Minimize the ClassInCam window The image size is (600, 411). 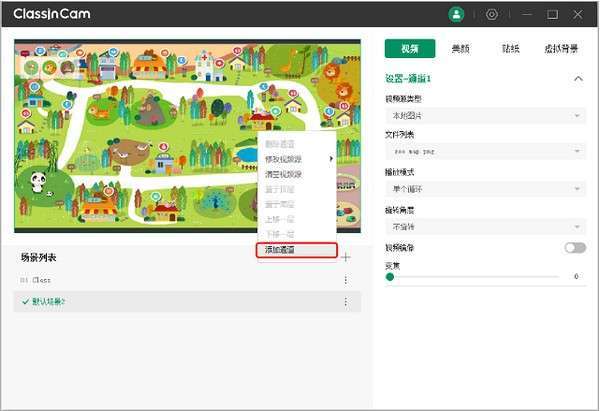(527, 15)
